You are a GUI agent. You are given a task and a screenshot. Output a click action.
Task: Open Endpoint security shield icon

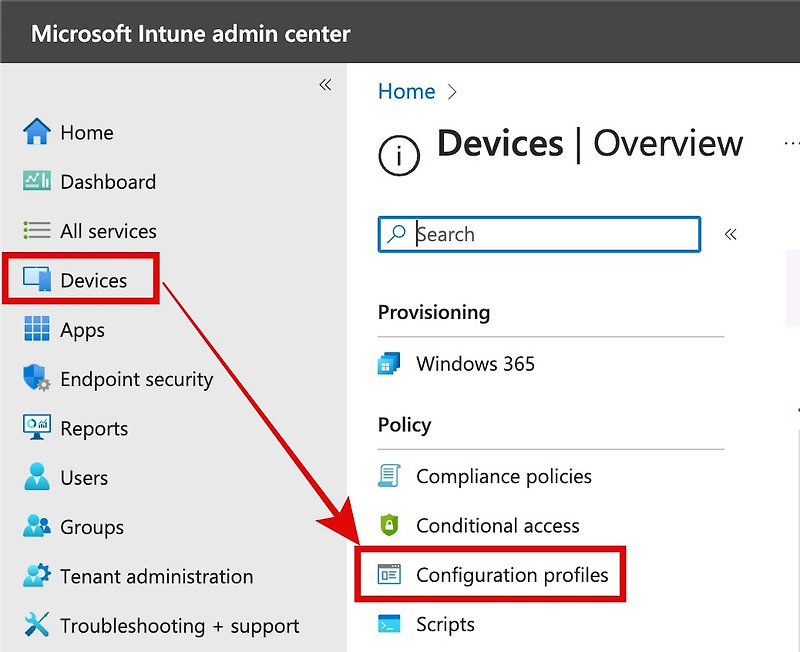point(37,379)
